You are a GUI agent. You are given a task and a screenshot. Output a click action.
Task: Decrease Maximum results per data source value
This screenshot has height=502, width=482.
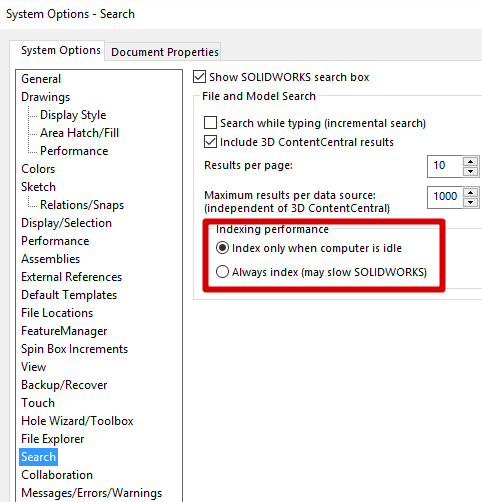click(x=470, y=202)
